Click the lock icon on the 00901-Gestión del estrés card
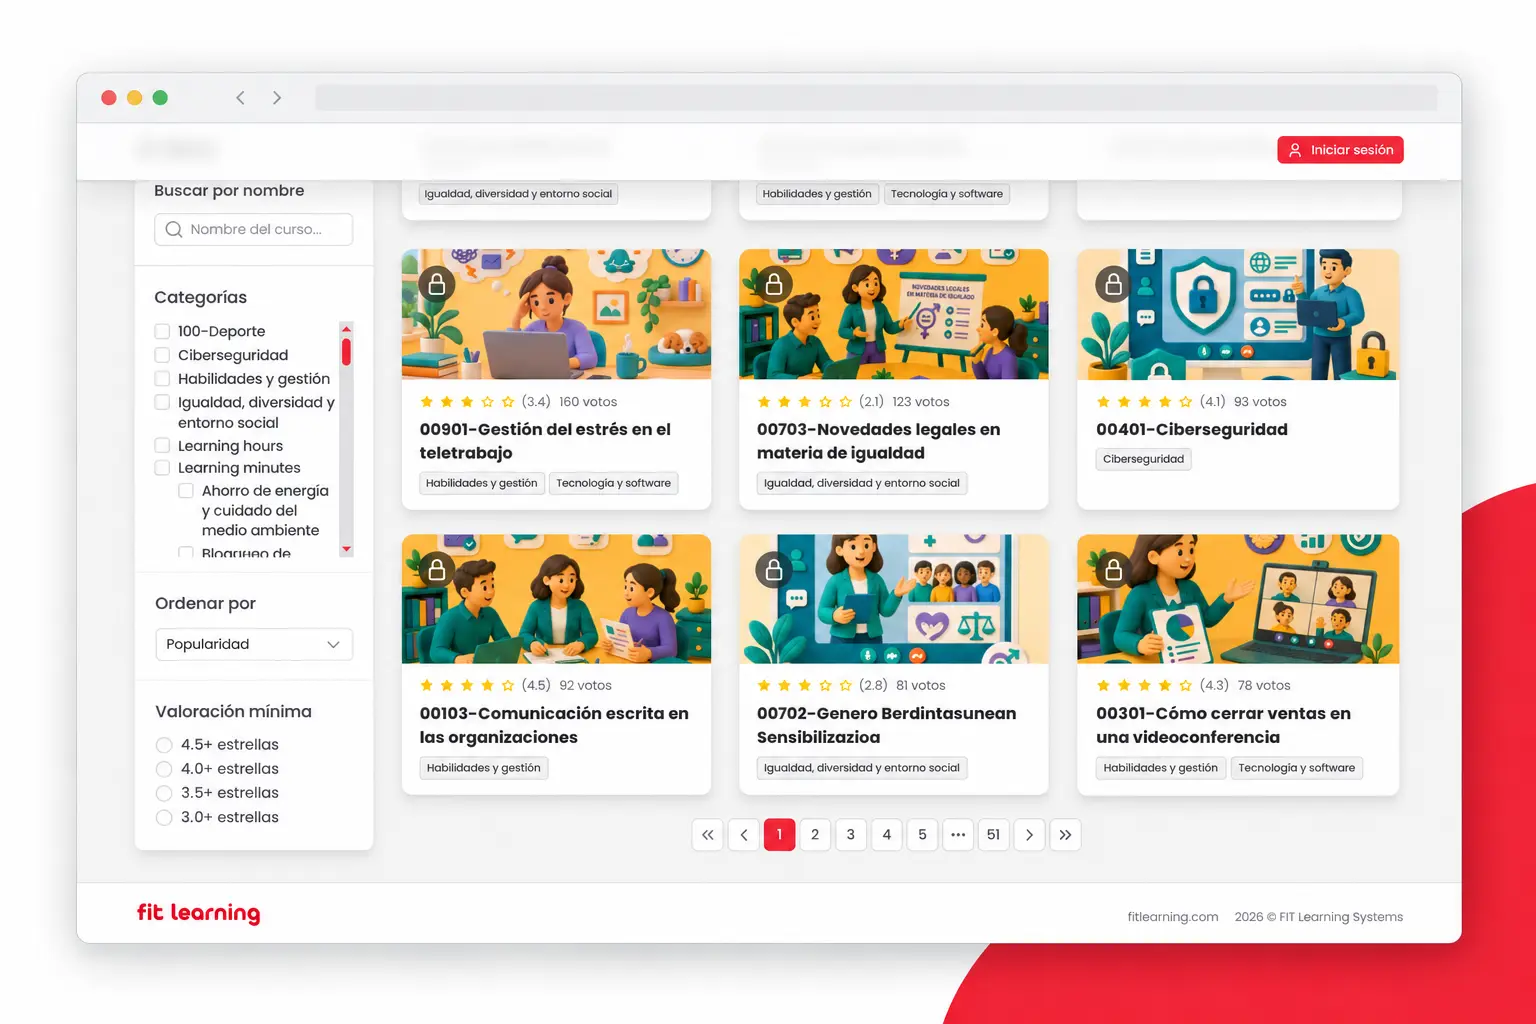 [437, 285]
